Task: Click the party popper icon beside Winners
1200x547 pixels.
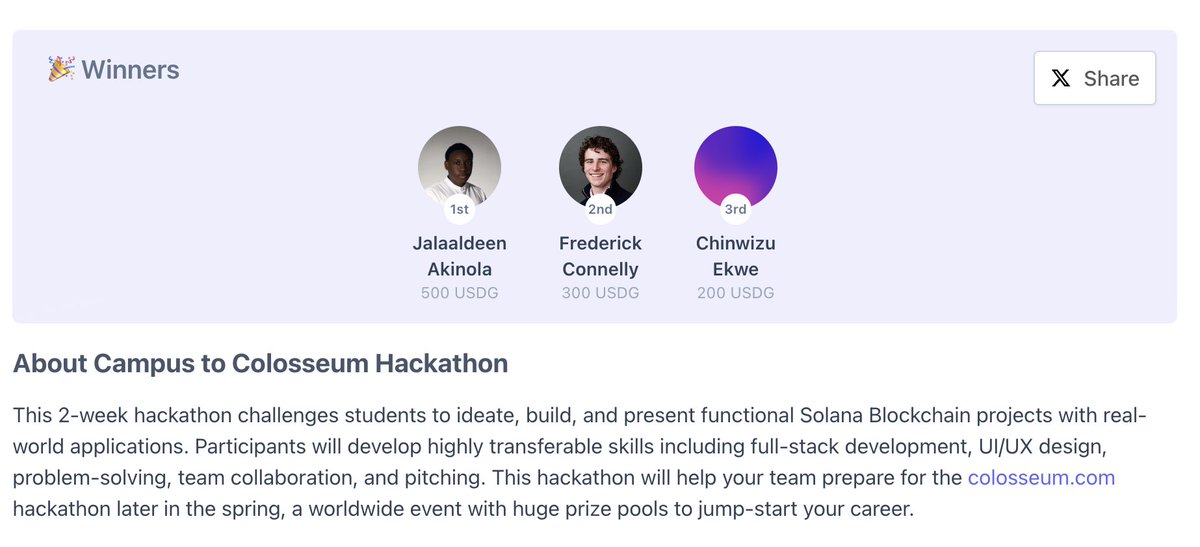Action: coord(61,69)
